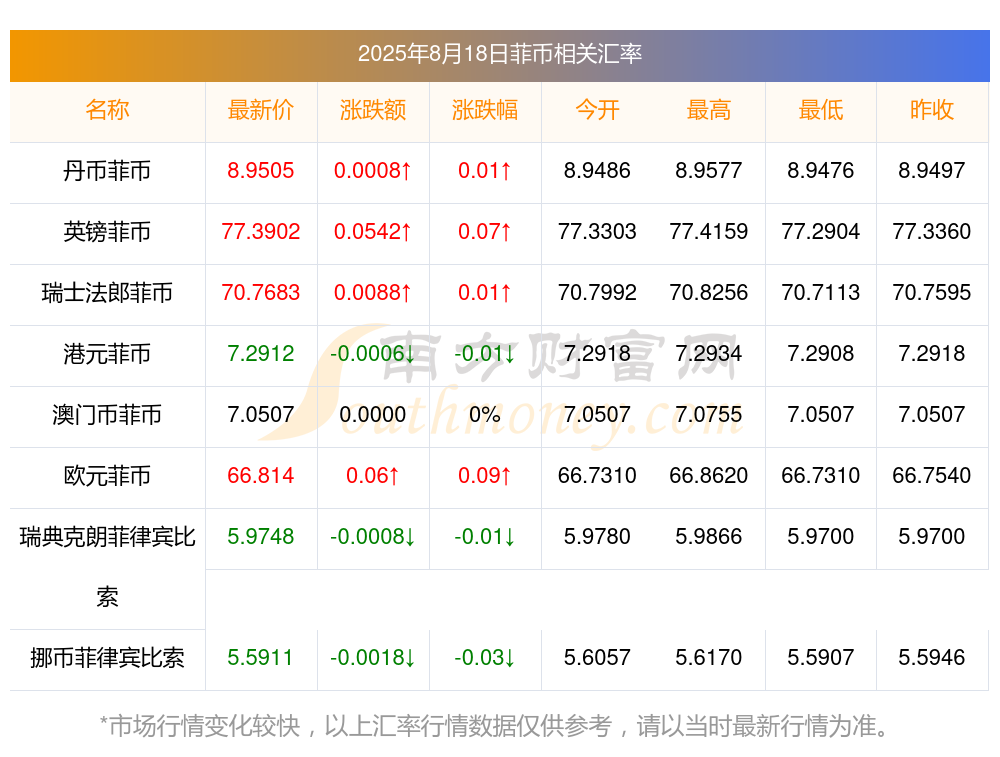The height and width of the screenshot is (757, 1000).
Task: Select the 涨跌幅 column header
Action: [485, 110]
